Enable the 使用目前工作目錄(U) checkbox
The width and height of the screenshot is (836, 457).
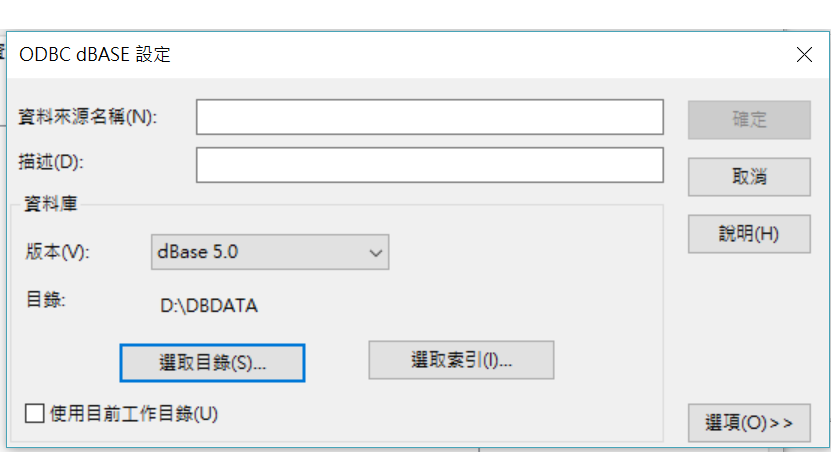pyautogui.click(x=35, y=413)
